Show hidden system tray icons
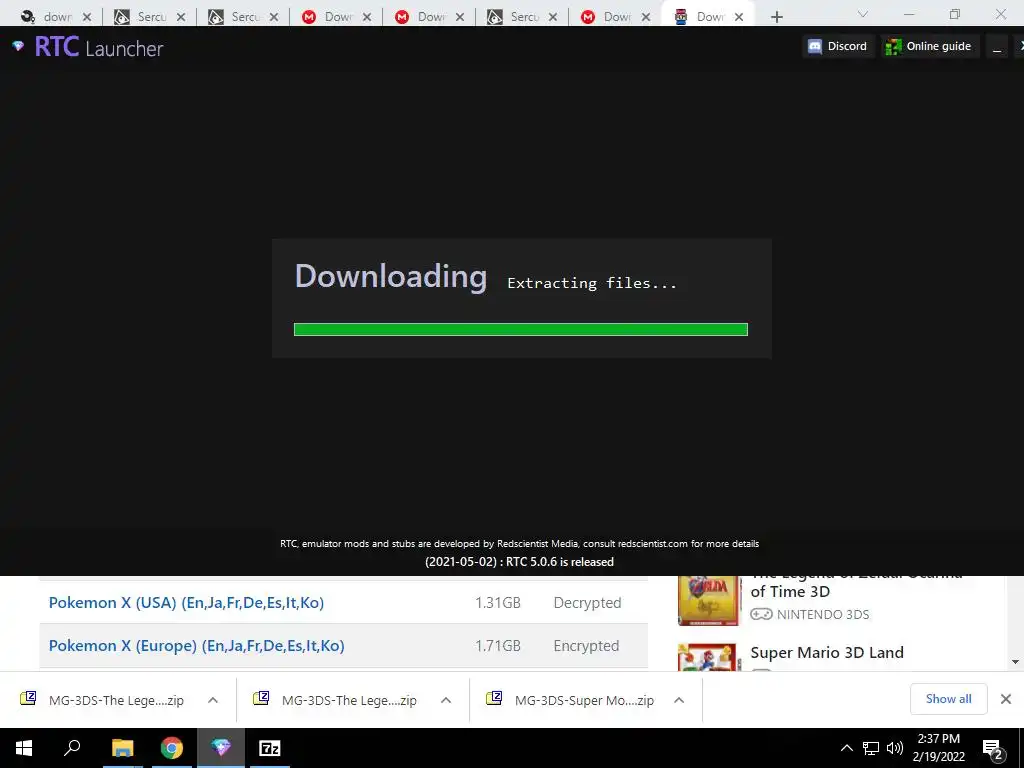This screenshot has height=768, width=1024. (846, 748)
